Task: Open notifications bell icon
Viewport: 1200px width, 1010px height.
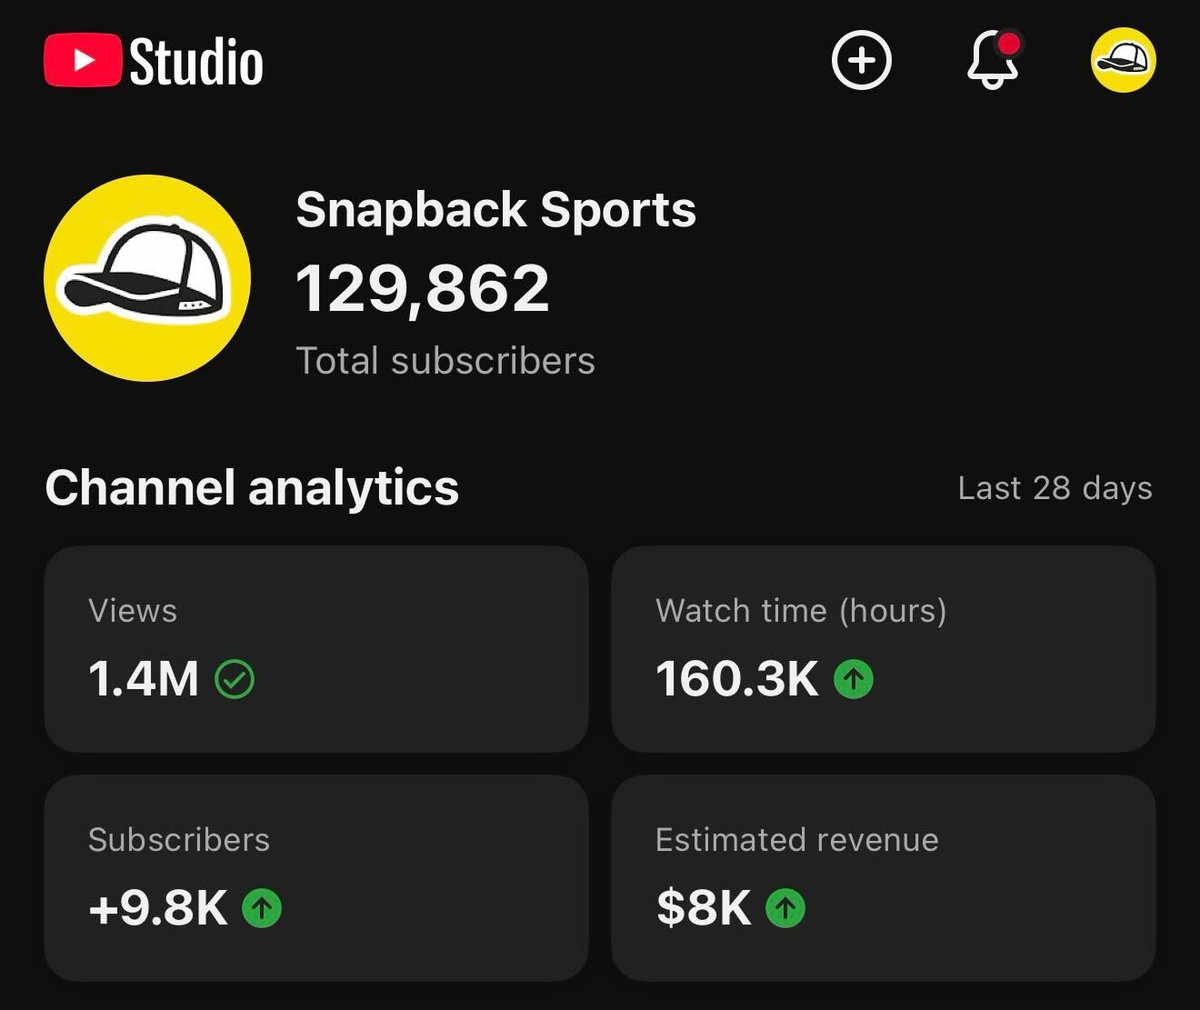Action: point(994,60)
